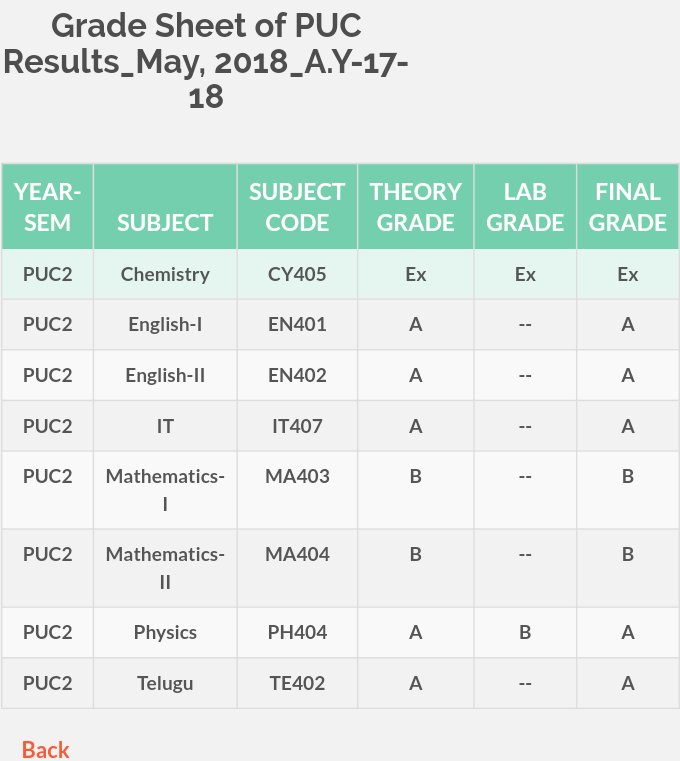Click the LAB GRADE column header
680x761 pixels.
pyautogui.click(x=525, y=207)
